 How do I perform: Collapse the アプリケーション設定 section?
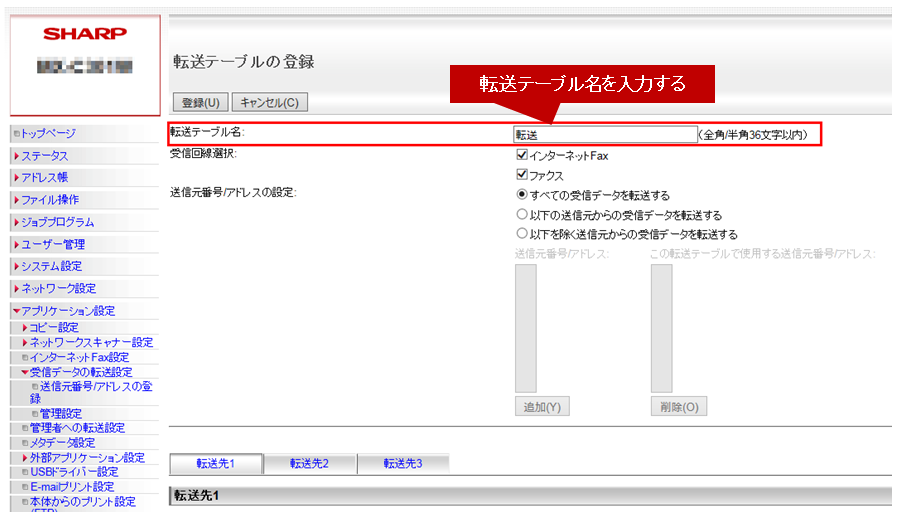pos(62,311)
